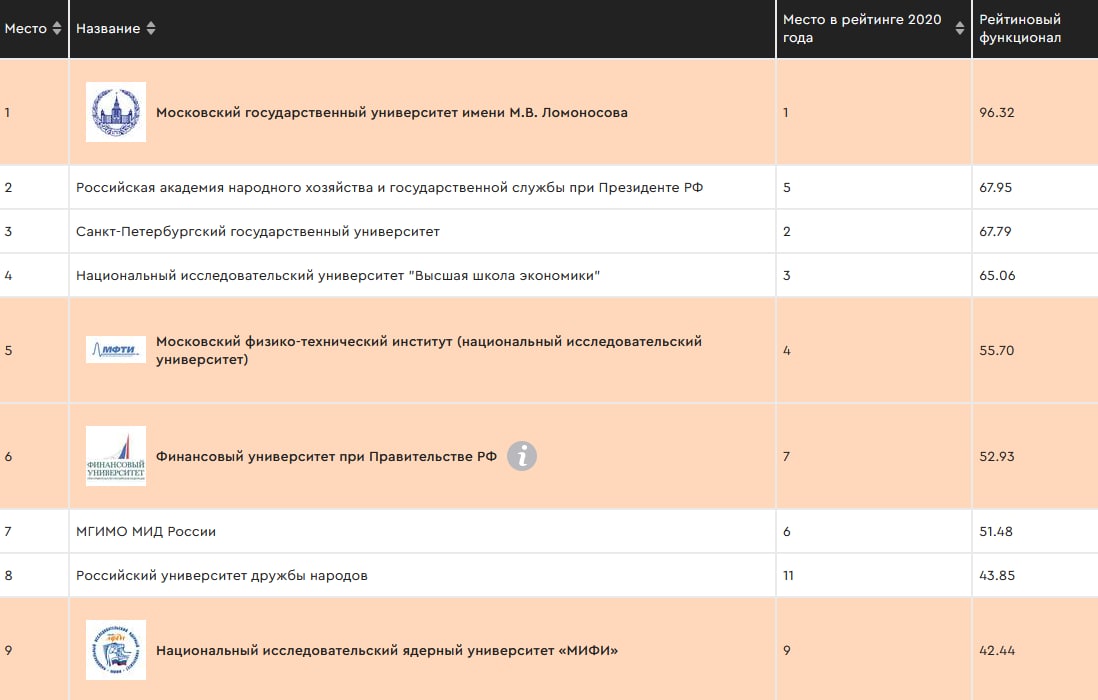This screenshot has height=700, width=1098.
Task: Click 2020 rank 4 in МФТИ row
Action: click(787, 351)
